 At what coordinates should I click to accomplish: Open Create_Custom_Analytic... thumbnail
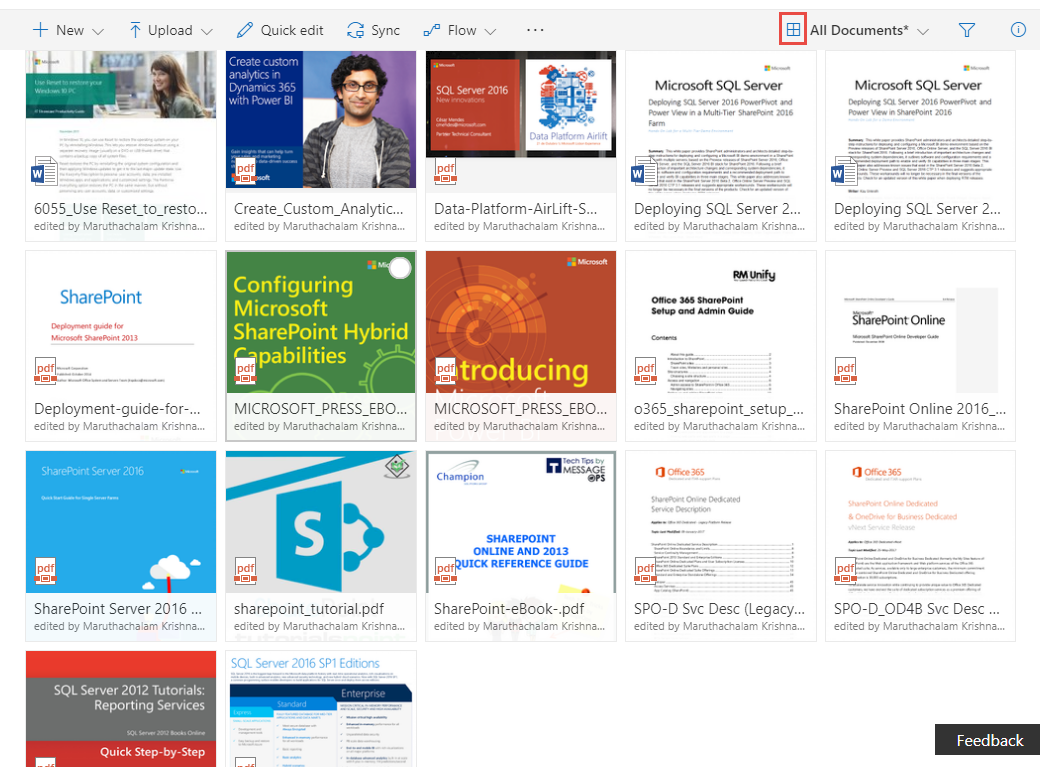coord(321,120)
